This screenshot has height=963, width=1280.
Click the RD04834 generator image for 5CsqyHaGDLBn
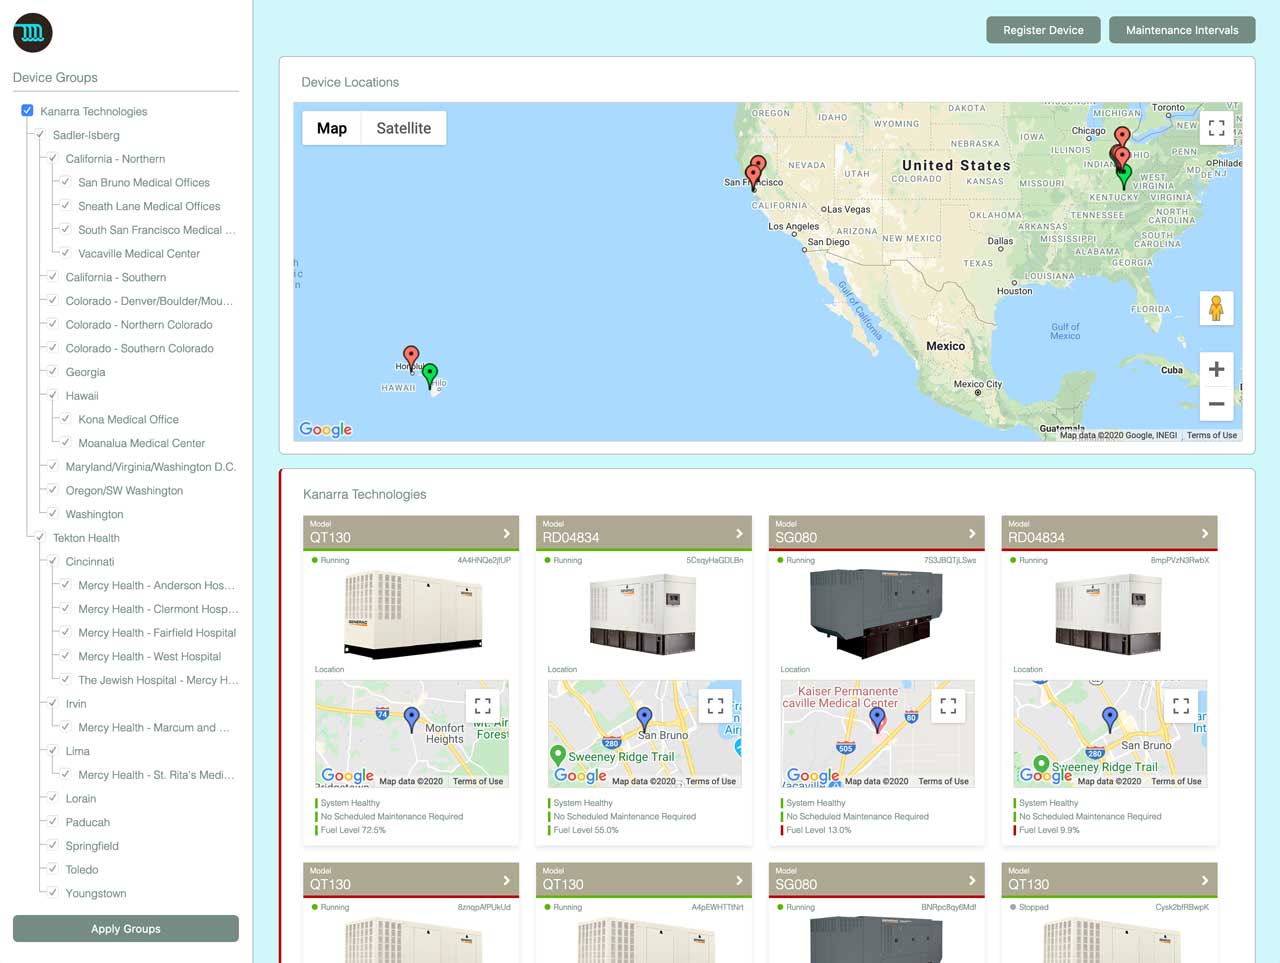point(644,614)
